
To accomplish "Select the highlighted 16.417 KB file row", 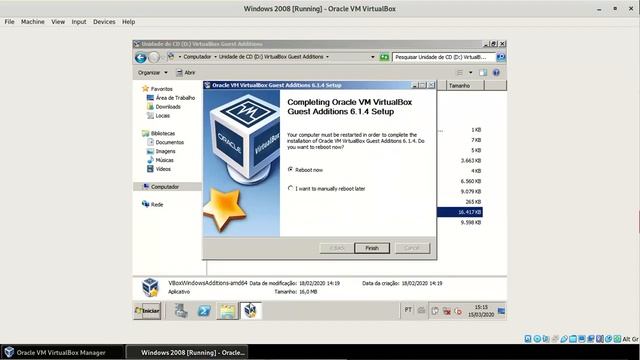I will [x=460, y=212].
